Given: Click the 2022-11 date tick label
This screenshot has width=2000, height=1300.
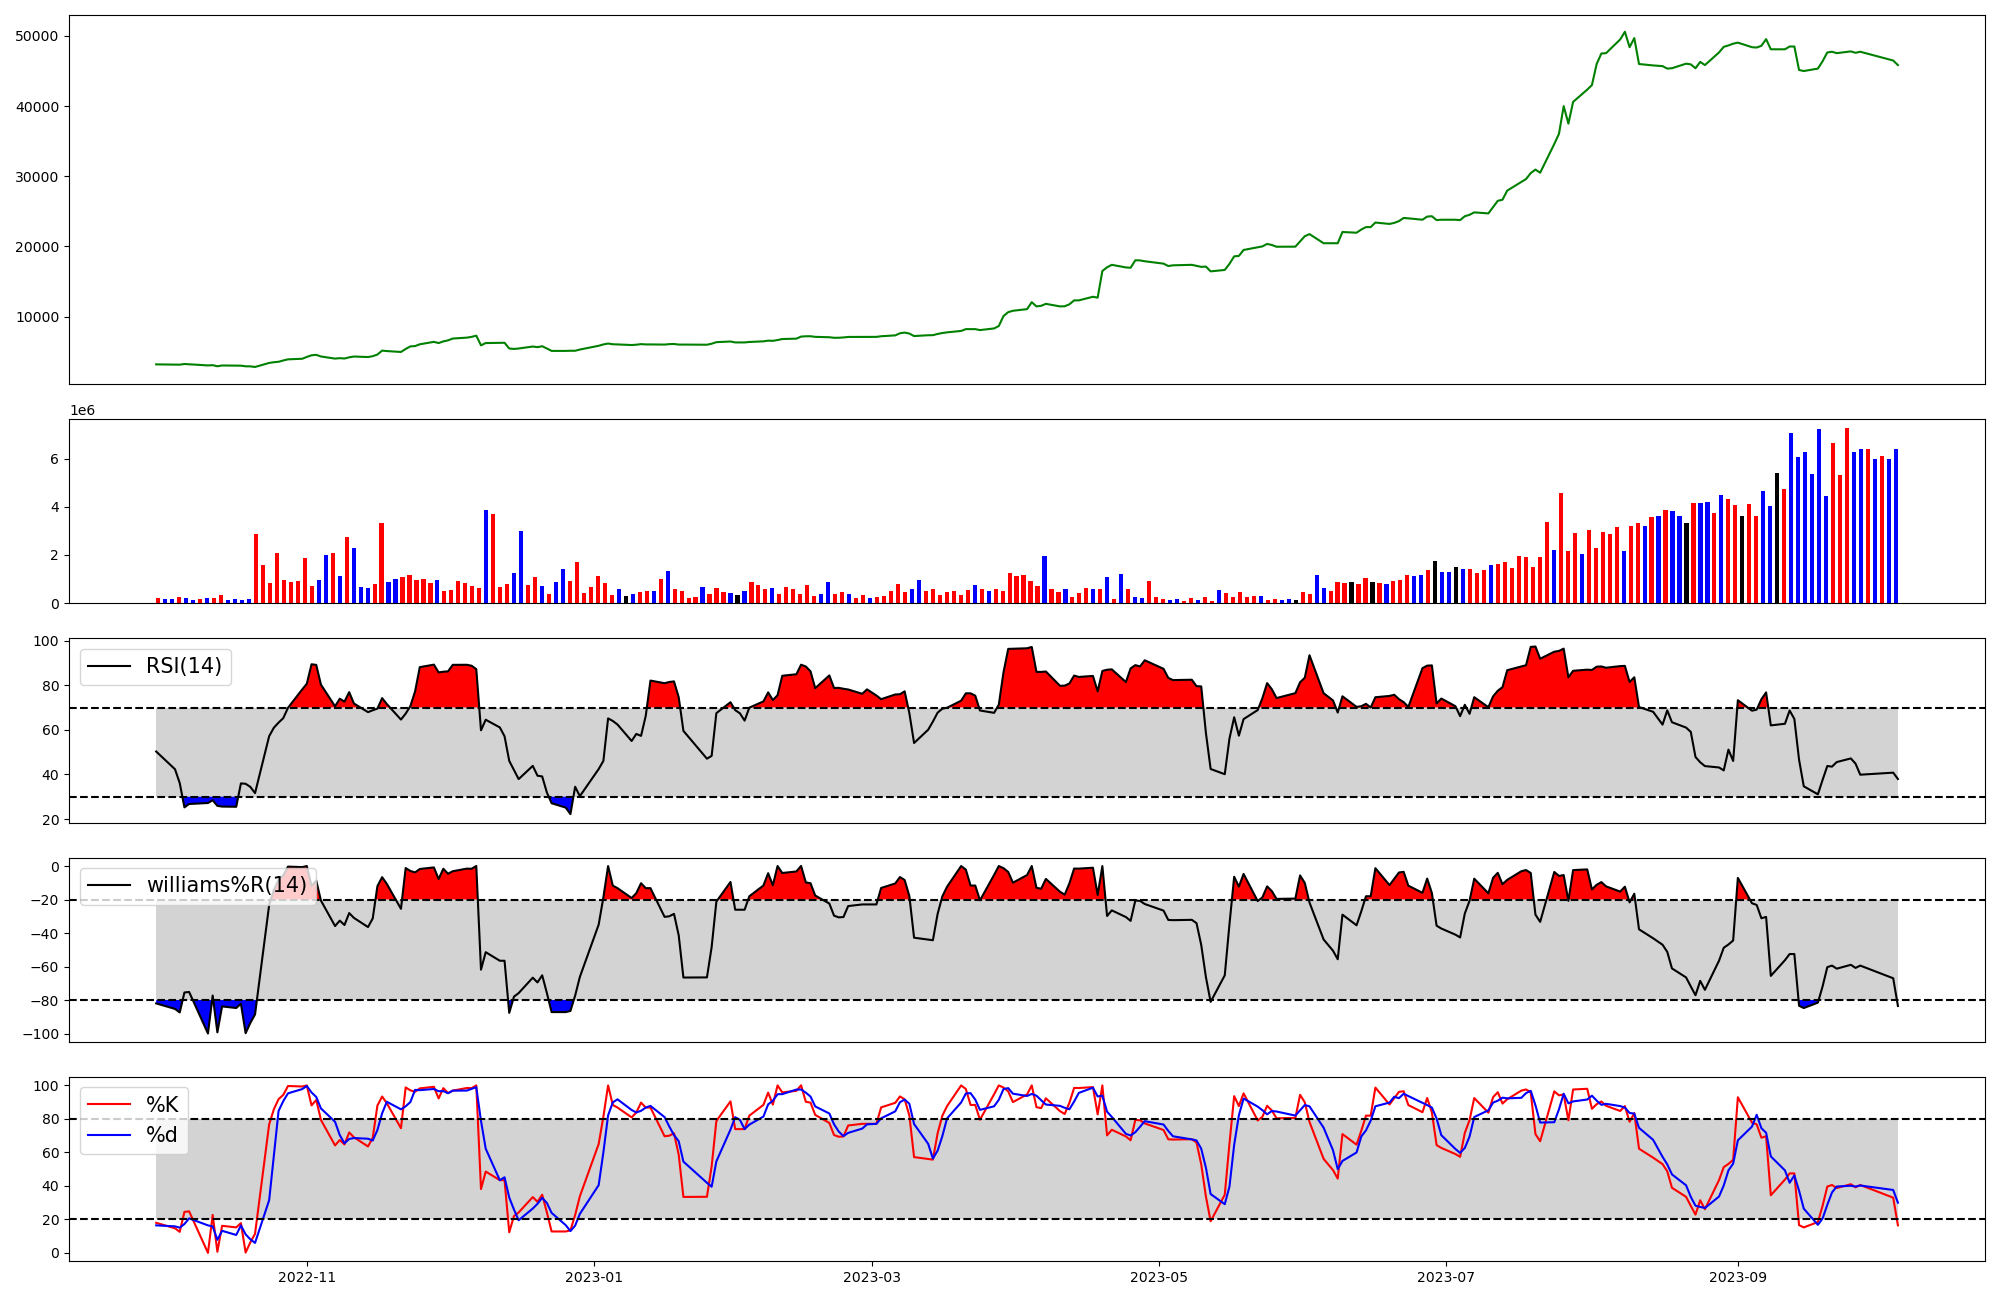Looking at the screenshot, I should (307, 1277).
